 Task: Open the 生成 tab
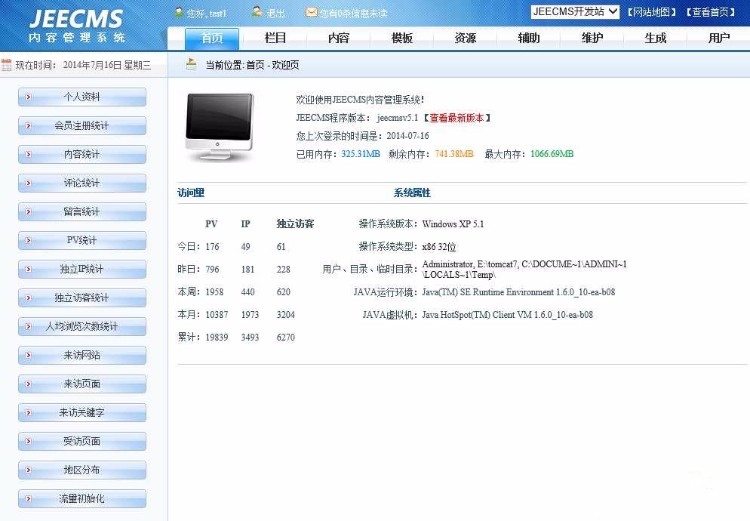(x=655, y=38)
